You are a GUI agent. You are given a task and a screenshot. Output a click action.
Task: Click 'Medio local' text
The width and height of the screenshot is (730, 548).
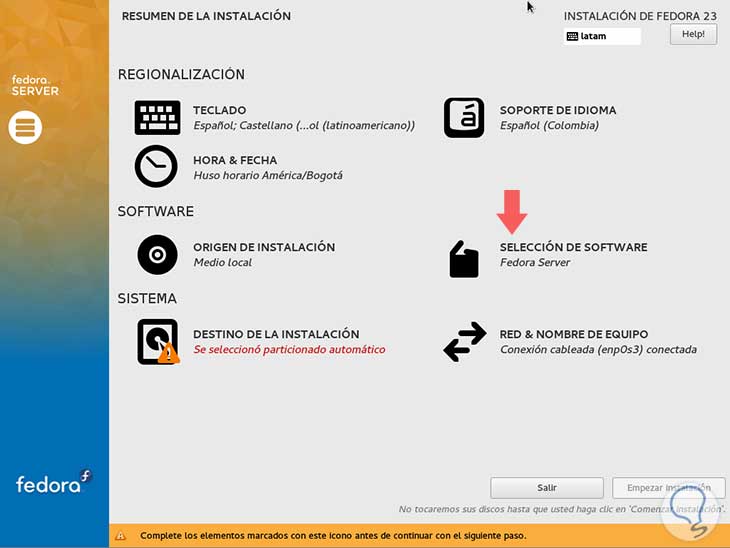(x=223, y=263)
